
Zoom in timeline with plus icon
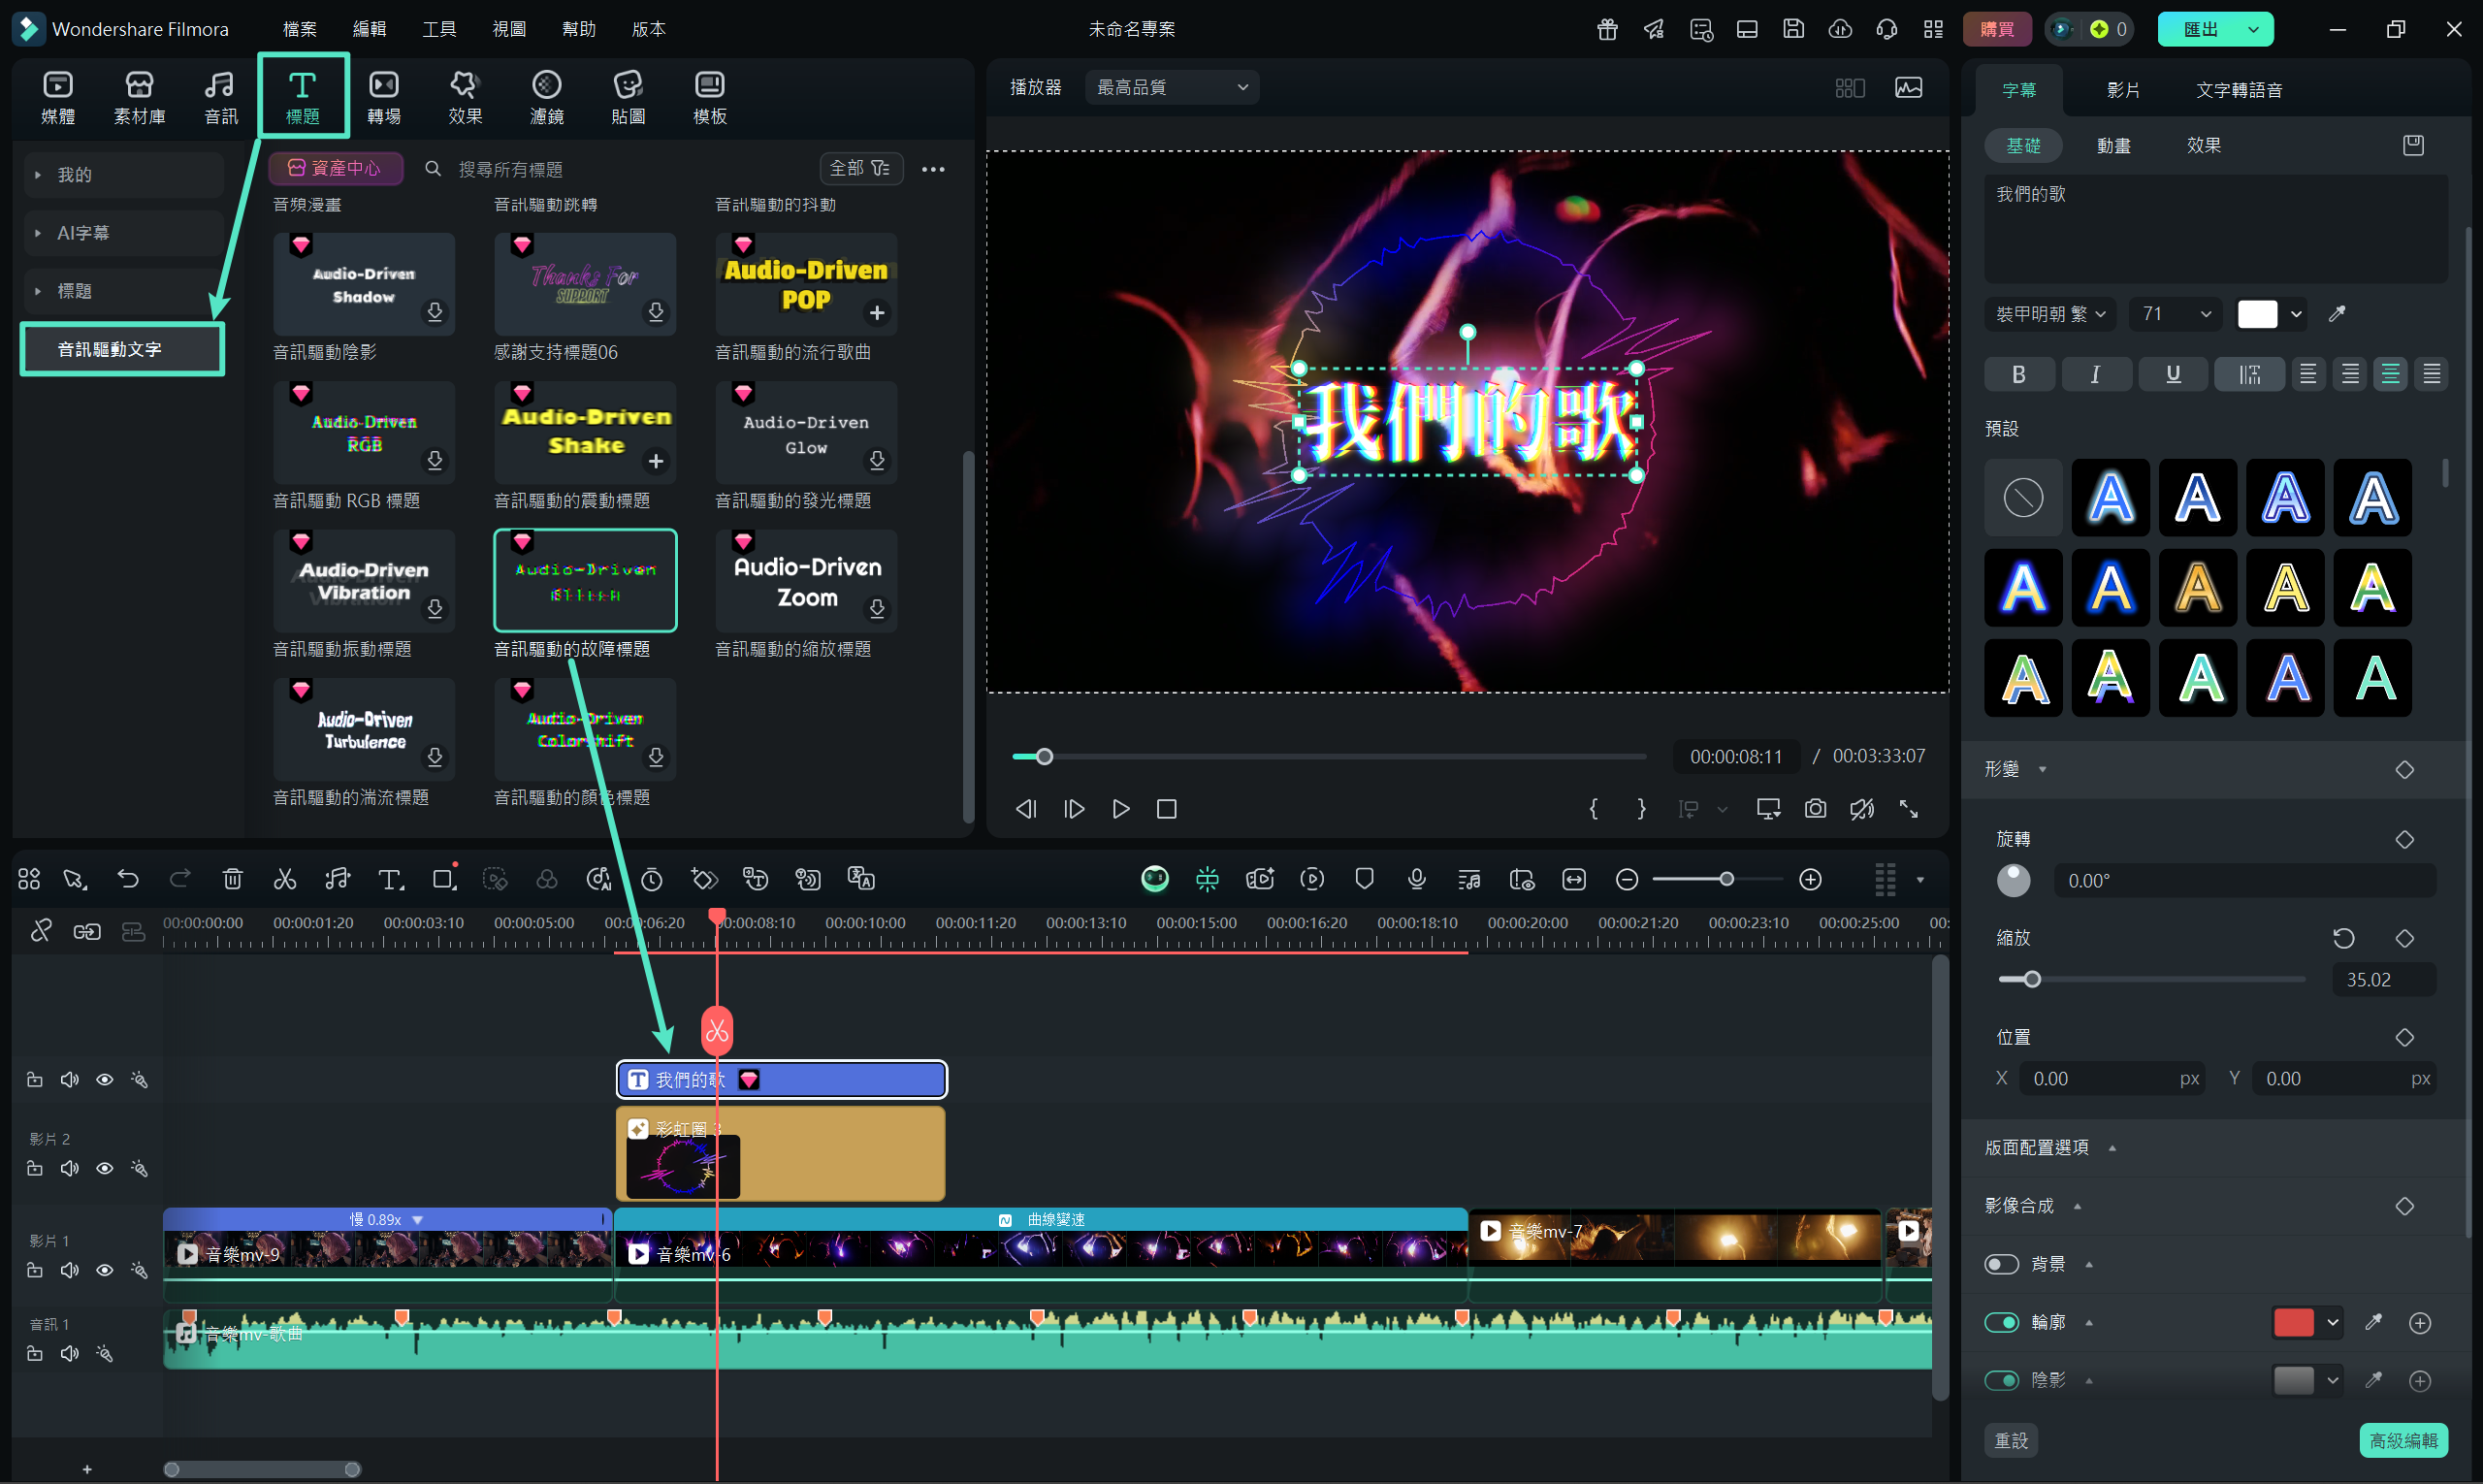coord(1810,879)
